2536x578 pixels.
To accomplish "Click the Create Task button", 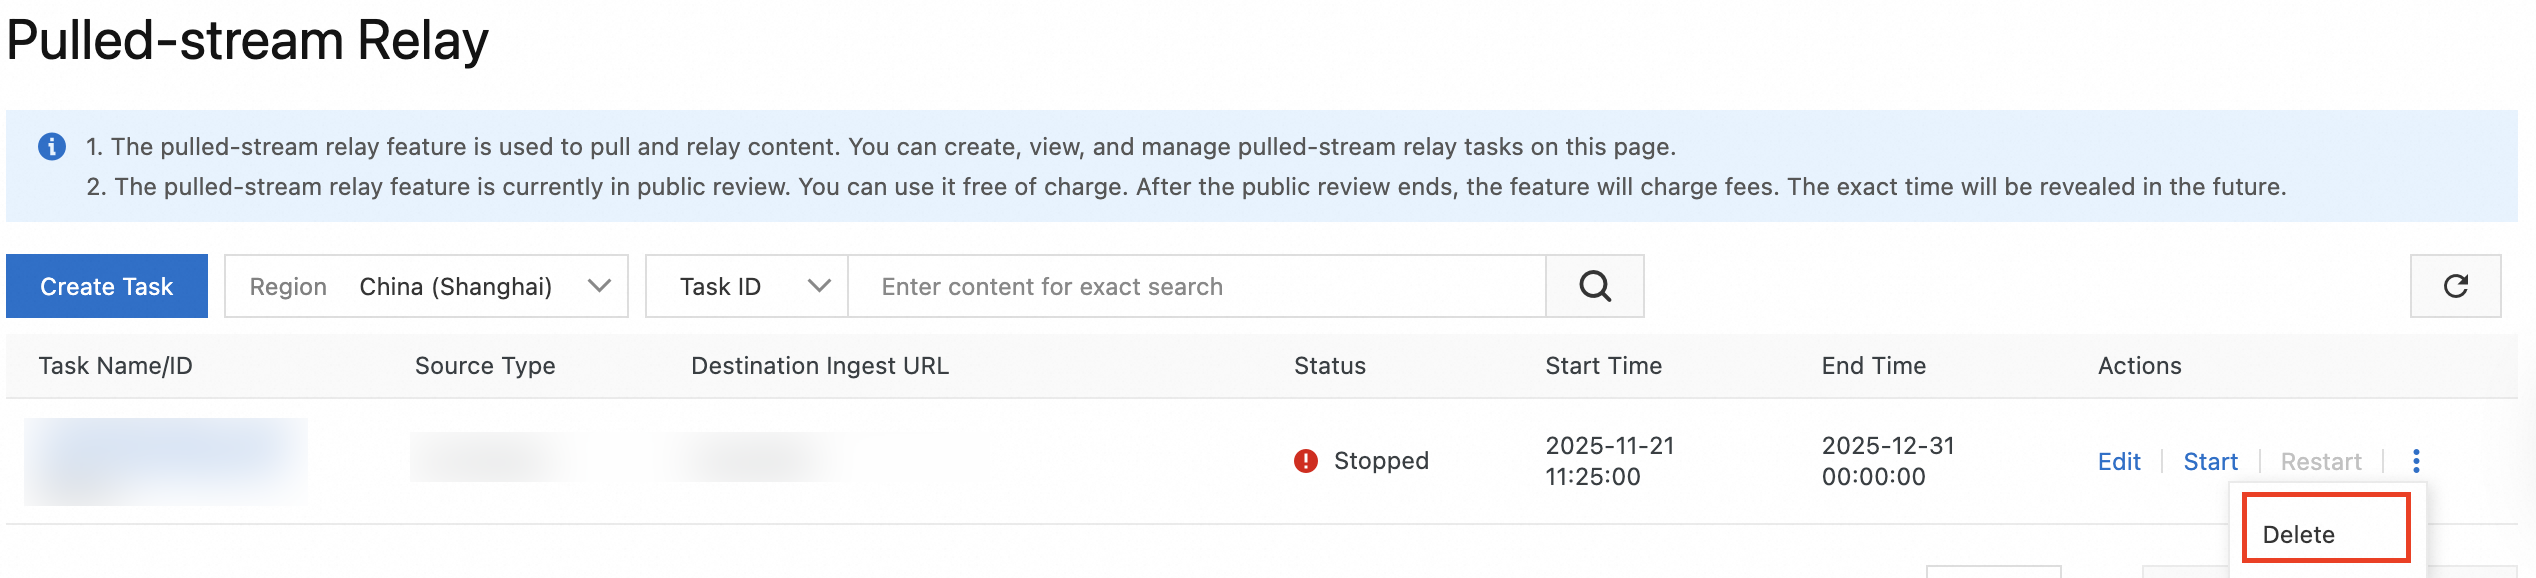I will pos(107,287).
